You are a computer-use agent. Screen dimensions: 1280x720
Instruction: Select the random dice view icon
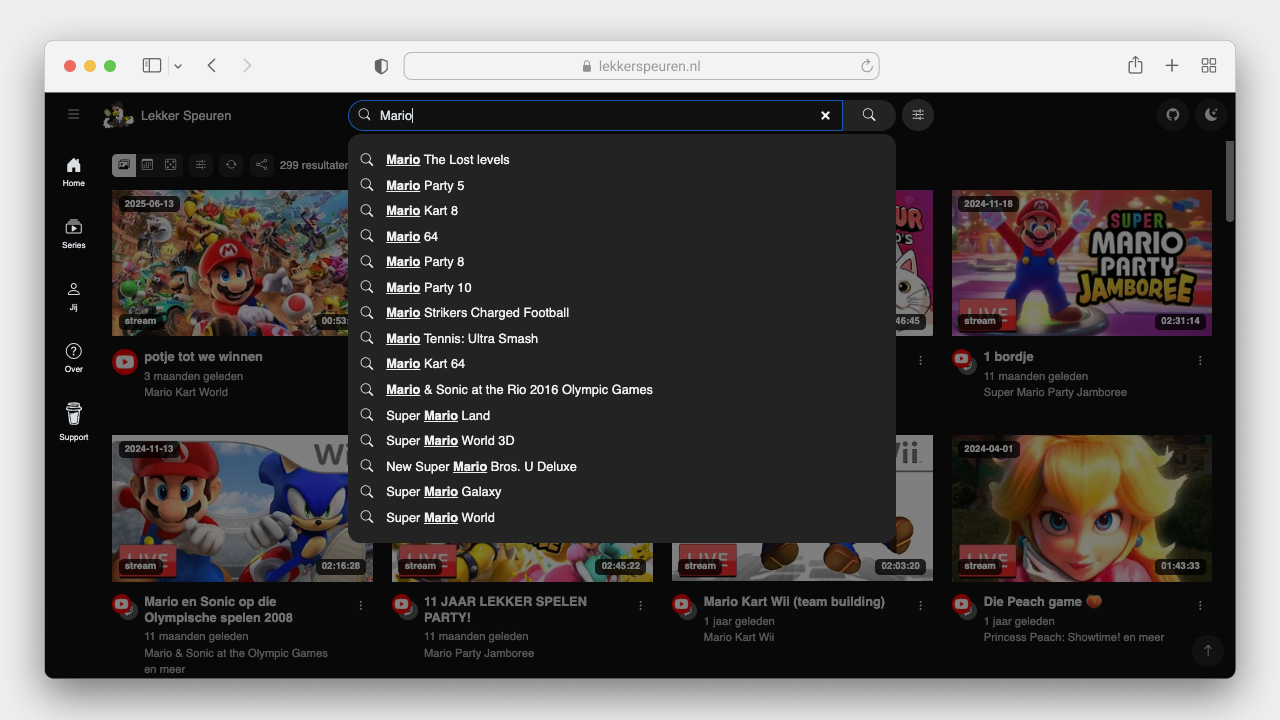tap(171, 165)
